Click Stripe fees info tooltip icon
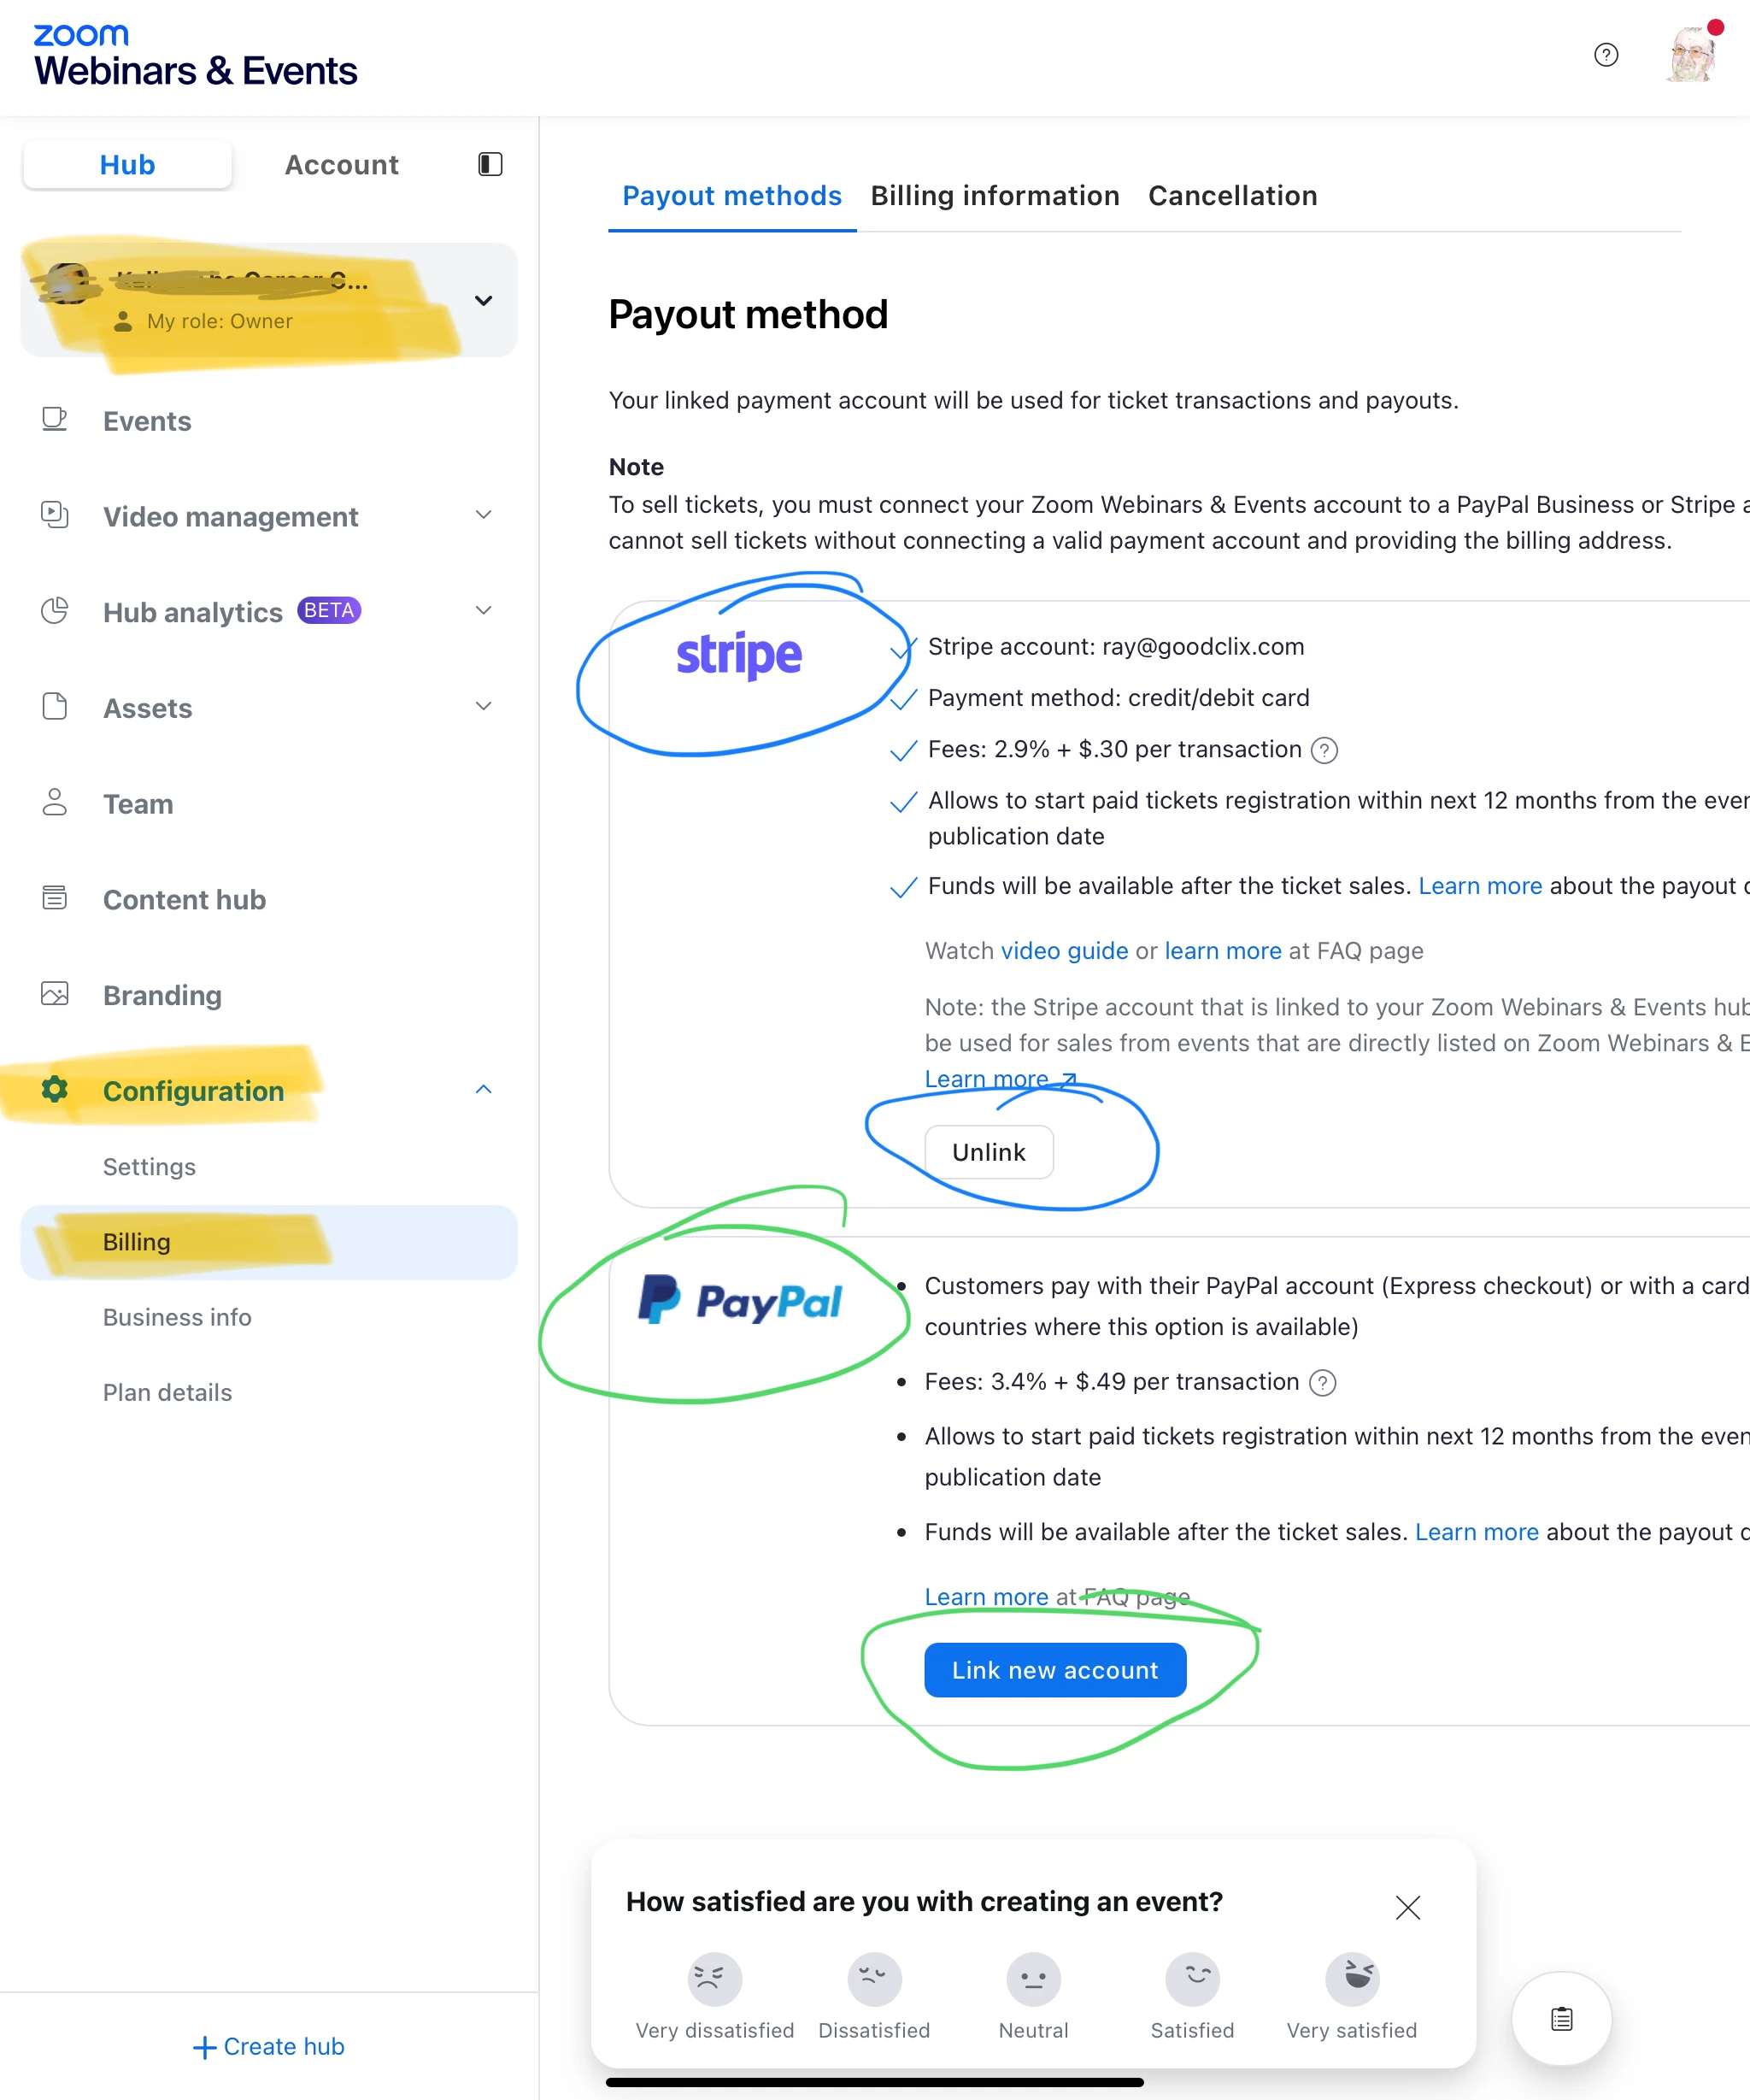This screenshot has width=1750, height=2100. [x=1324, y=750]
